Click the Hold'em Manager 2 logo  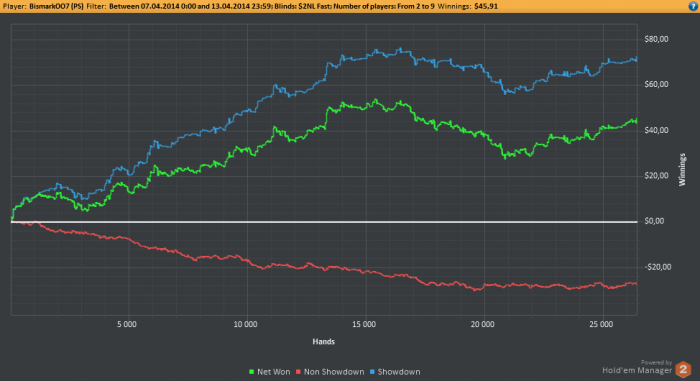click(x=683, y=369)
